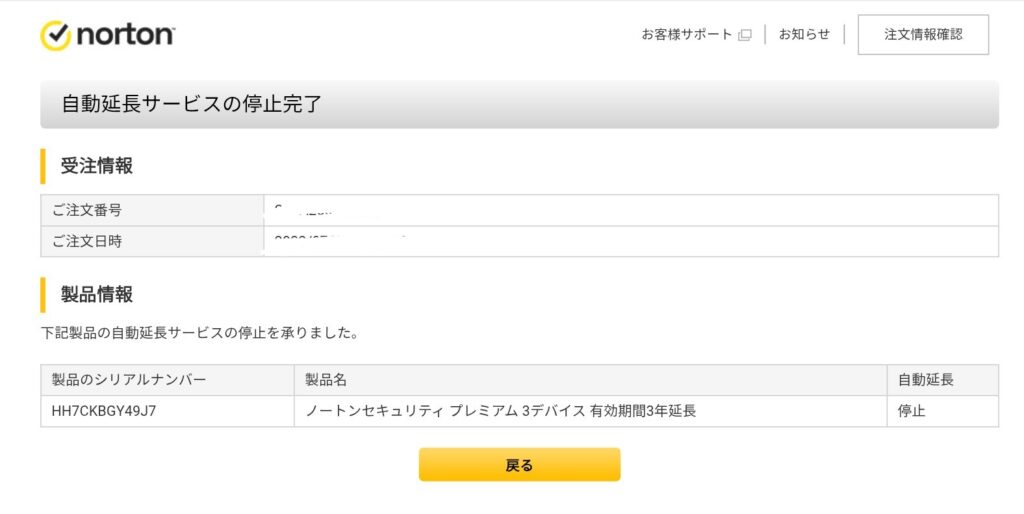Image resolution: width=1024 pixels, height=514 pixels.
Task: Click the norton wordmark text
Action: [125, 35]
